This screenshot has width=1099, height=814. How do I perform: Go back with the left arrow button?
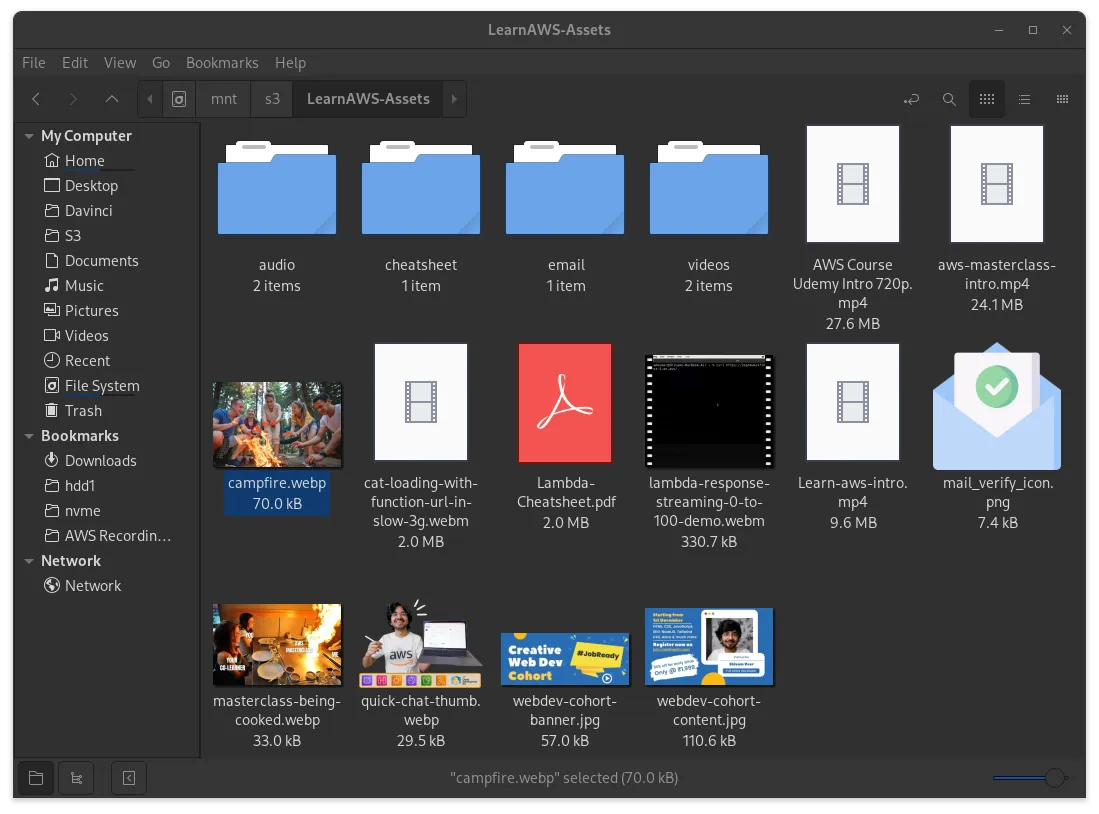pyautogui.click(x=36, y=99)
